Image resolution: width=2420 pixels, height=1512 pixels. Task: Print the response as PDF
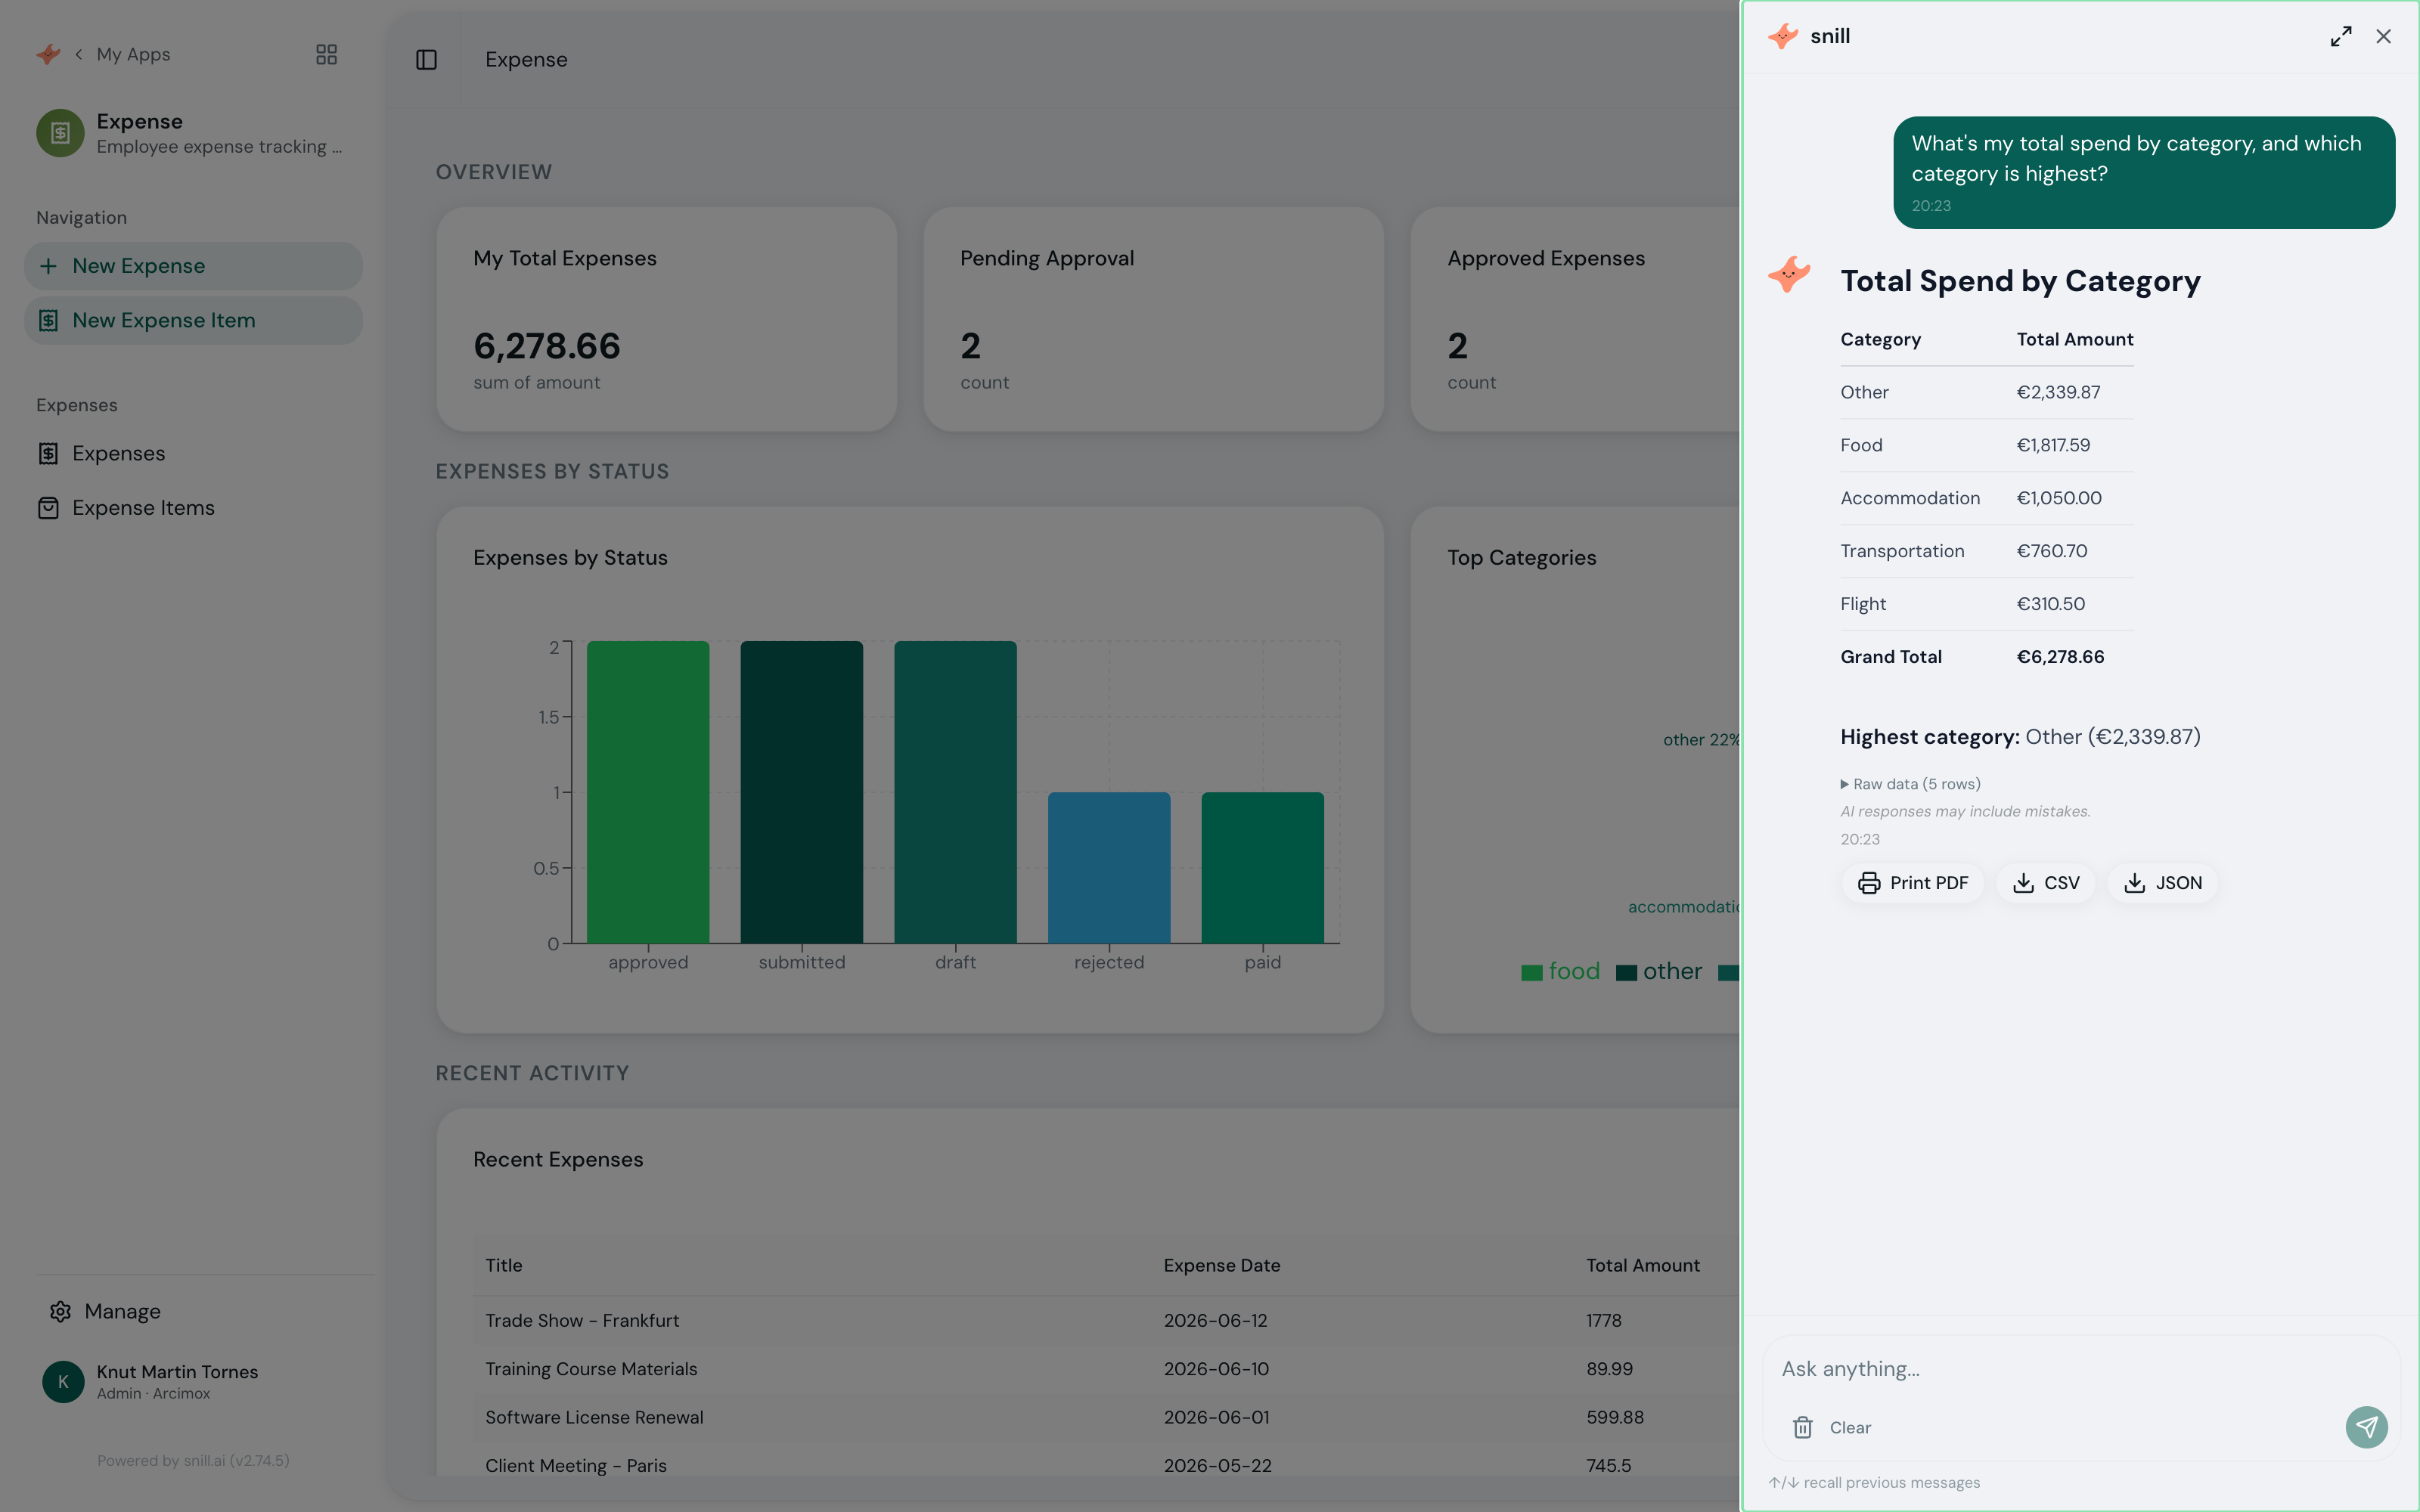[x=1912, y=883]
